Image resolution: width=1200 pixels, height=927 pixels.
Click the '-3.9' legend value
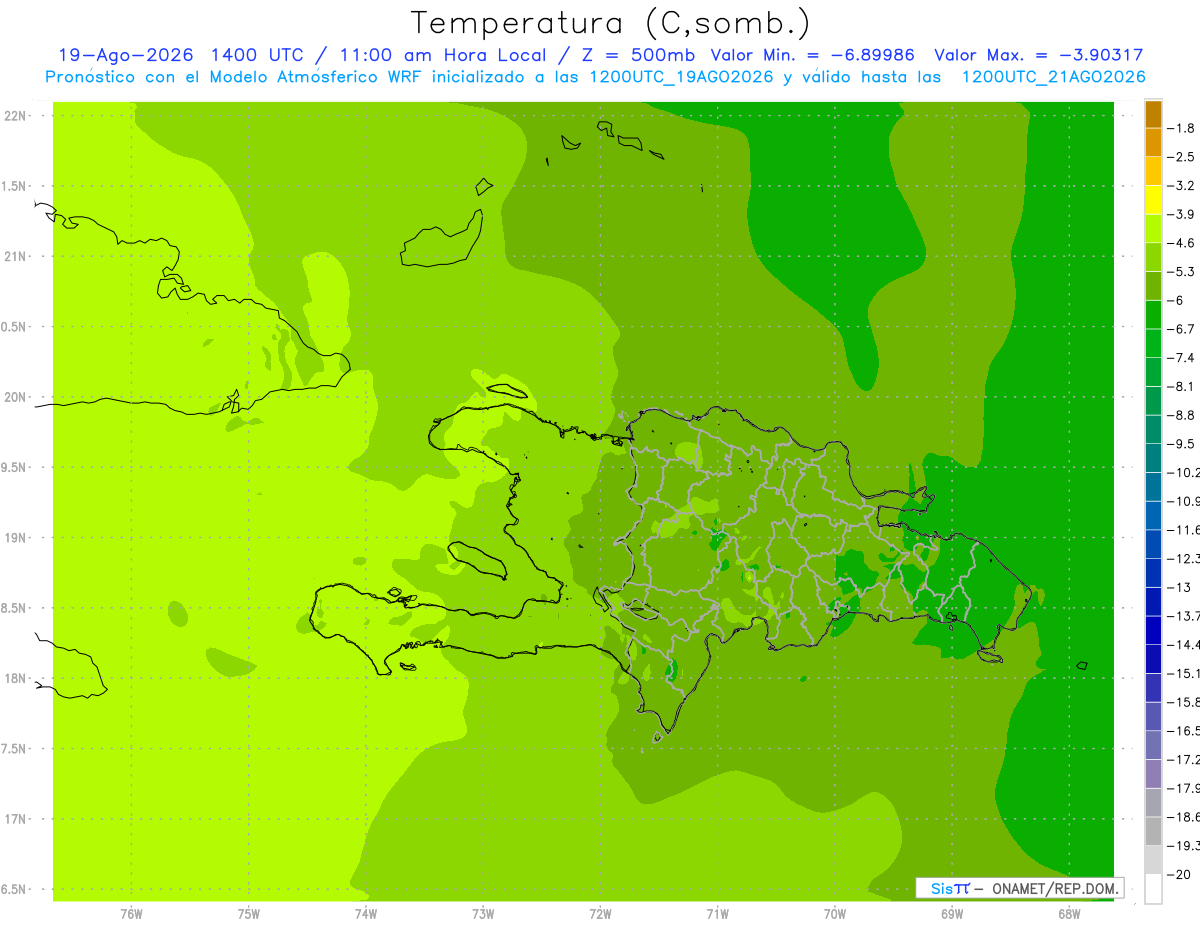pos(1182,214)
